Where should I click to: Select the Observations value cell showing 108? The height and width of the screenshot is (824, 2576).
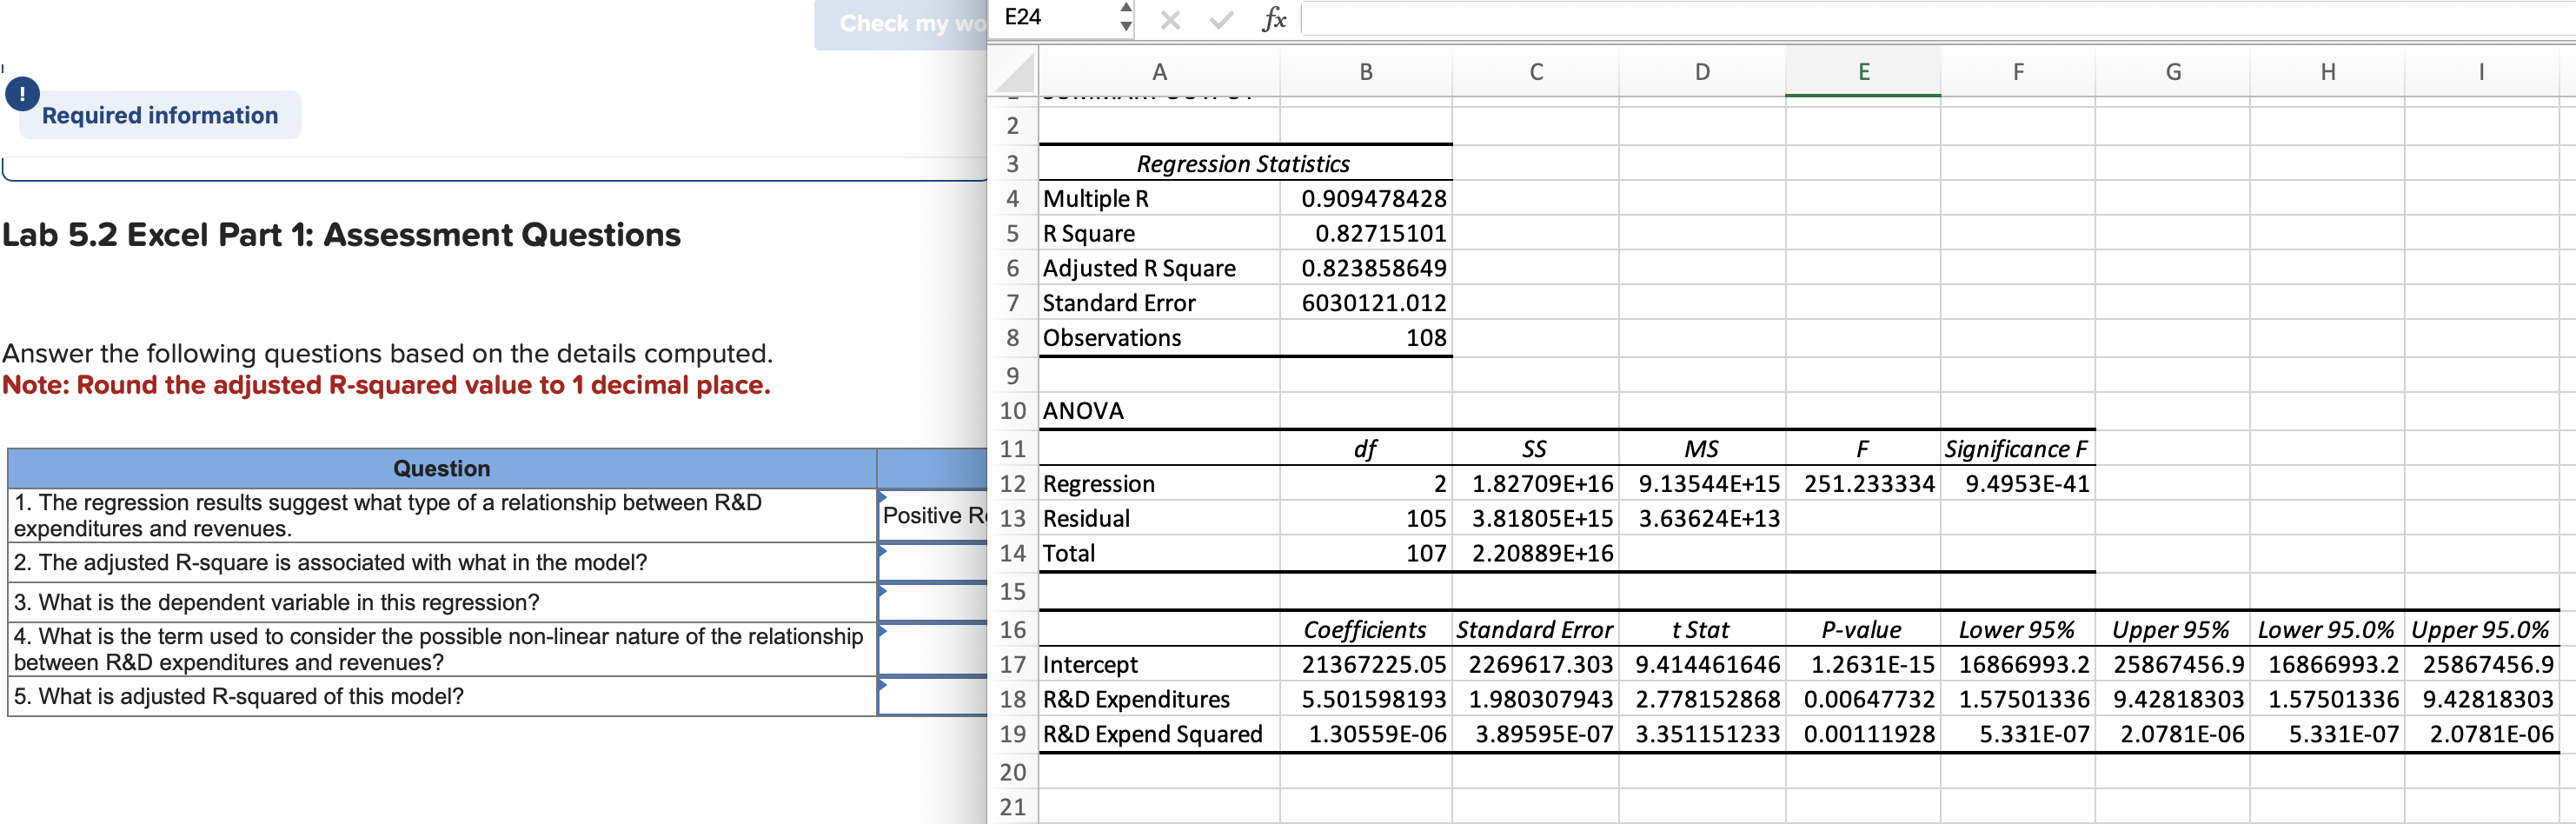(x=1365, y=337)
